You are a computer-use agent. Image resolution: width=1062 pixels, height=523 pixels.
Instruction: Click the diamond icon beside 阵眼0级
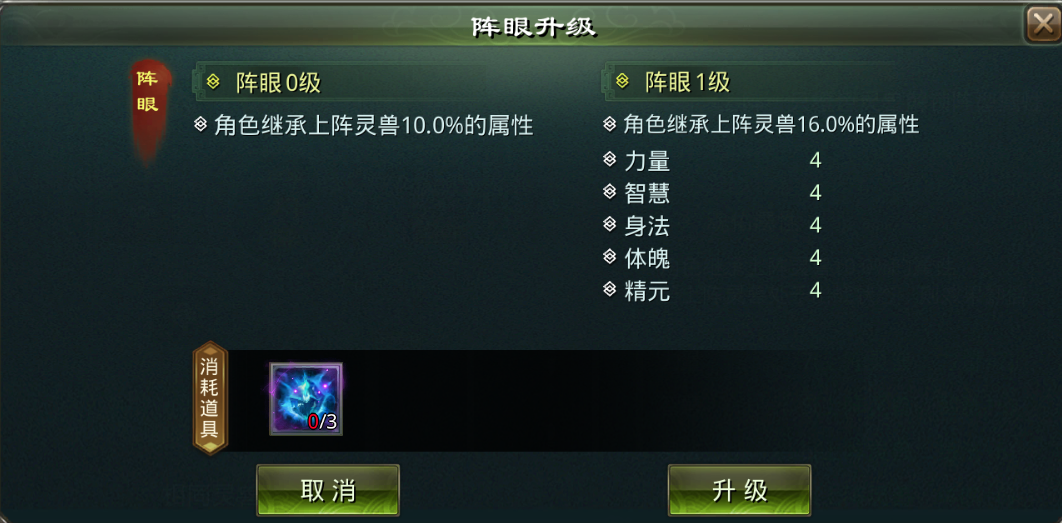(213, 82)
